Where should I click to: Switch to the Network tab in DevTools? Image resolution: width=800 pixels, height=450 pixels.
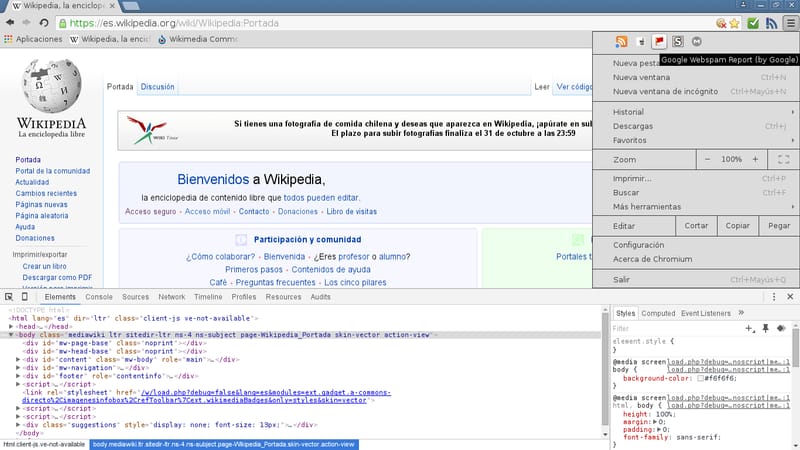[x=172, y=297]
